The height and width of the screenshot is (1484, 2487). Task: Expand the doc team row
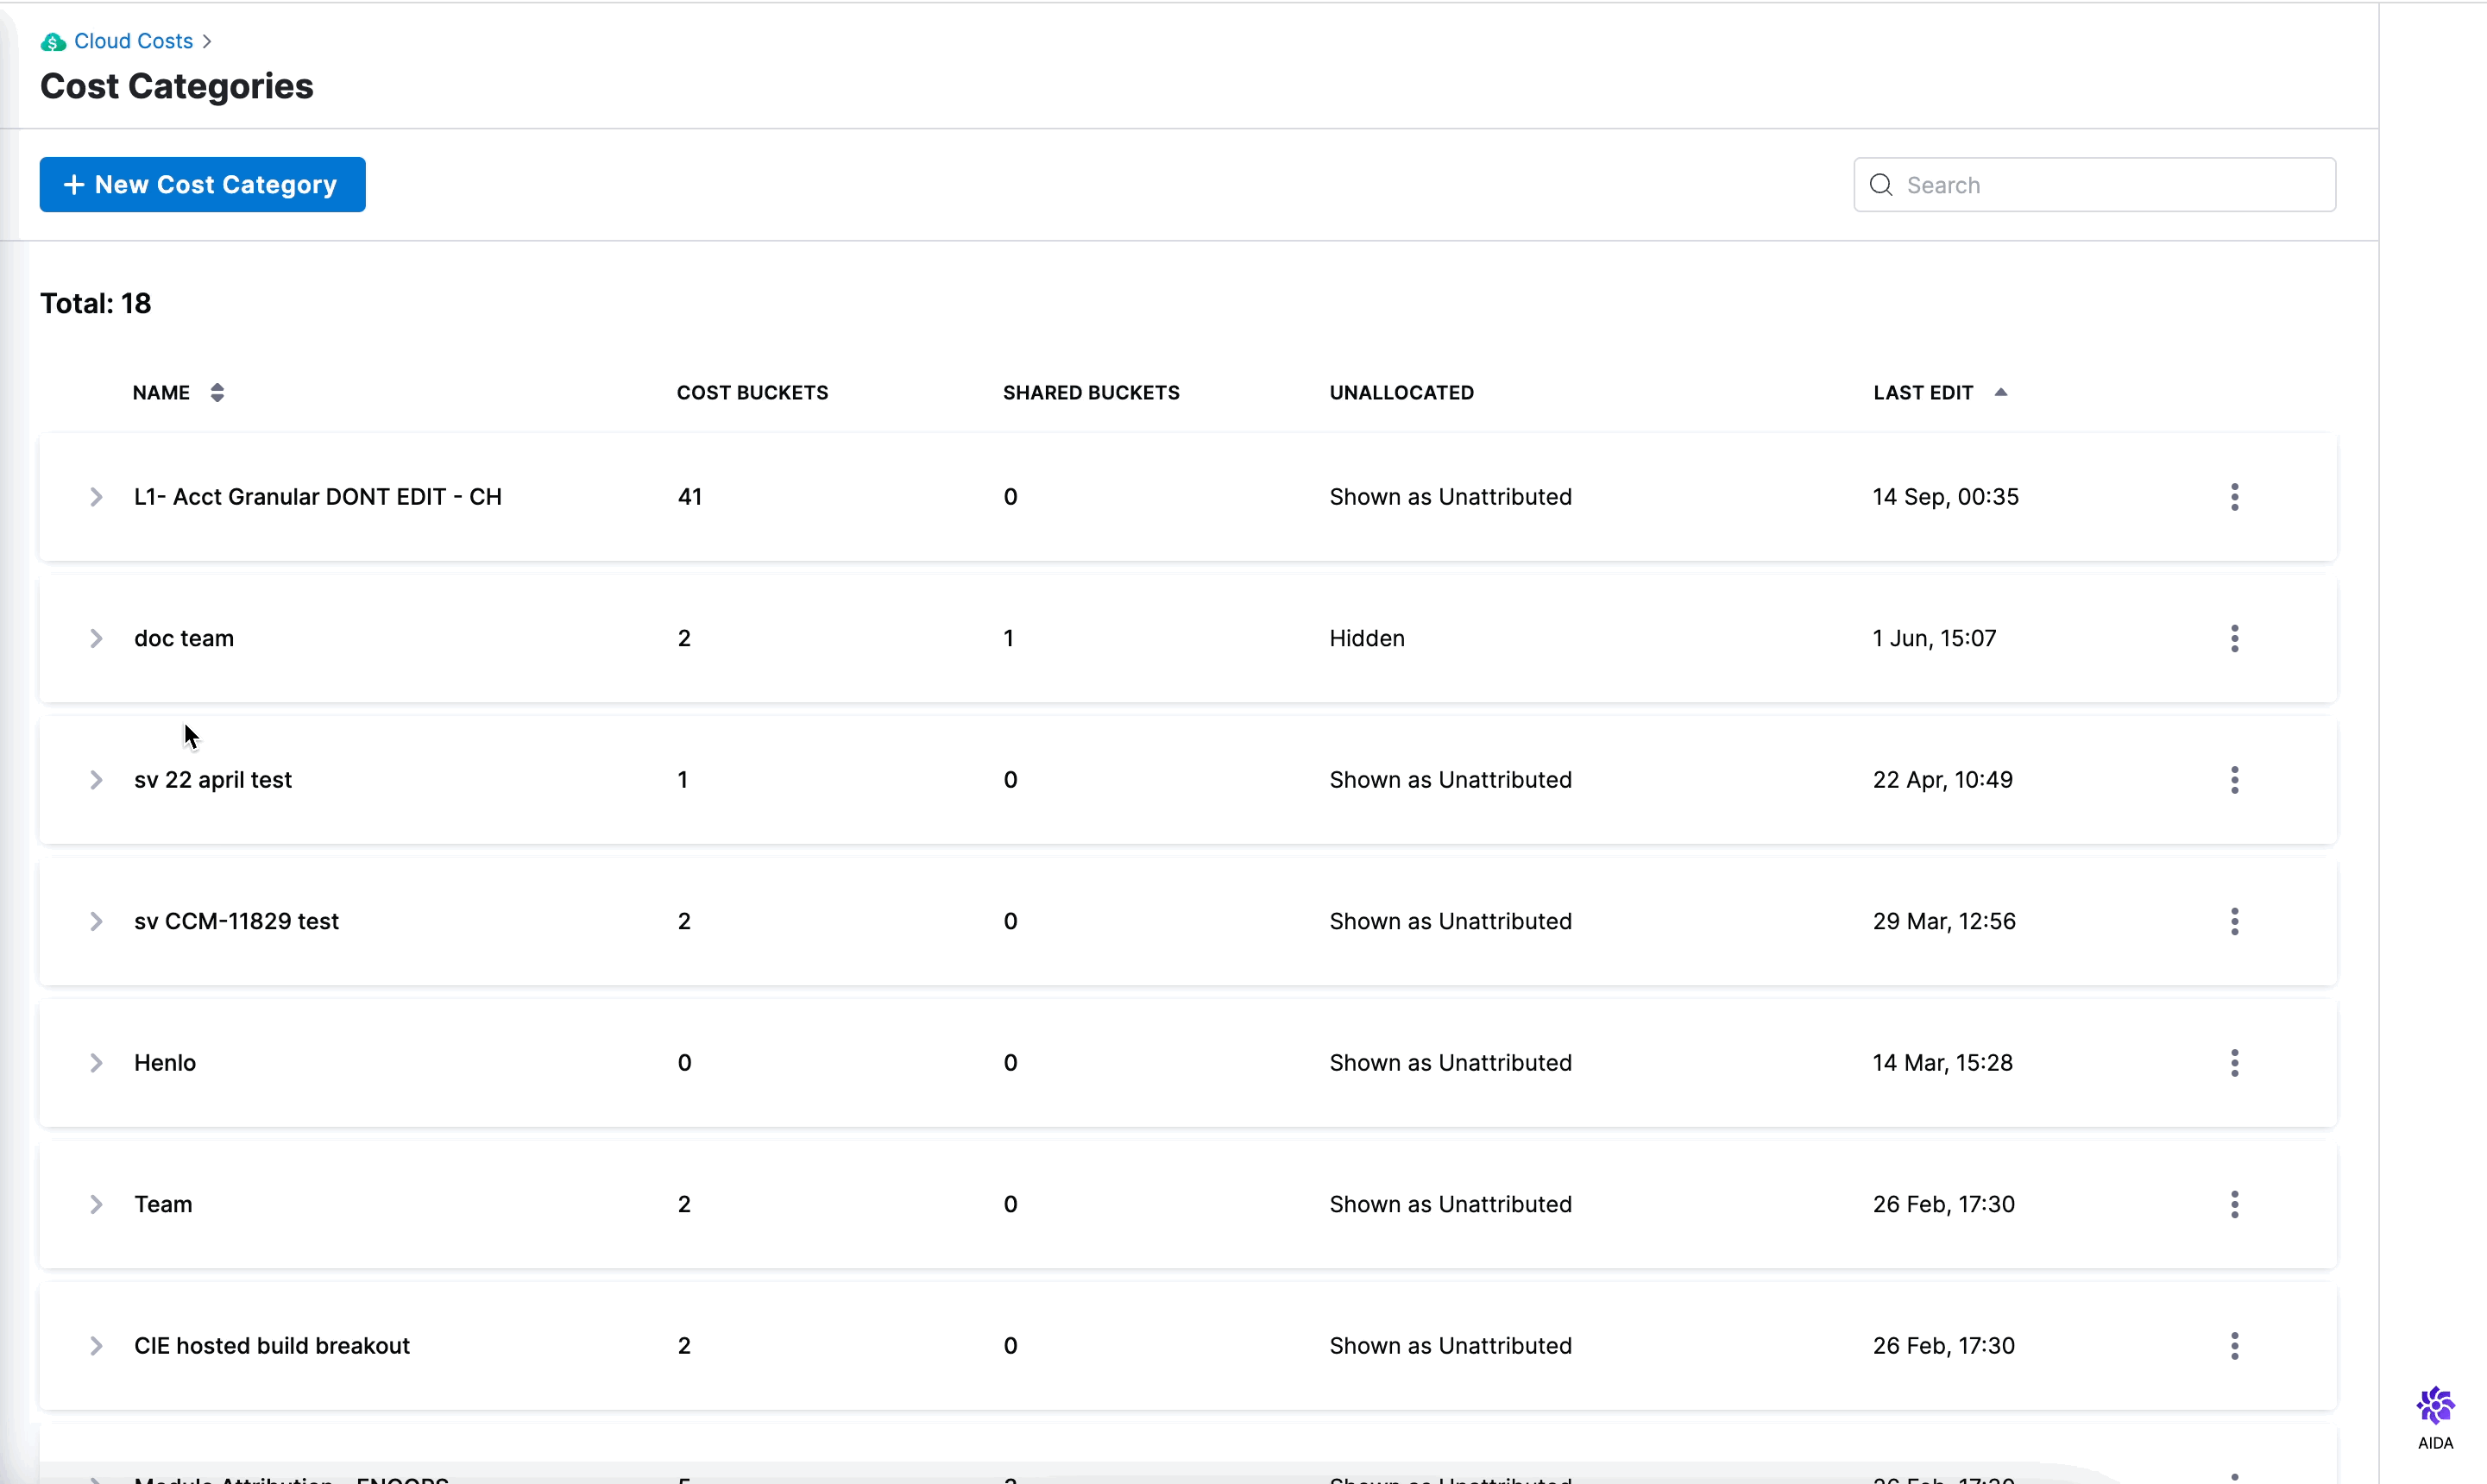pyautogui.click(x=98, y=638)
